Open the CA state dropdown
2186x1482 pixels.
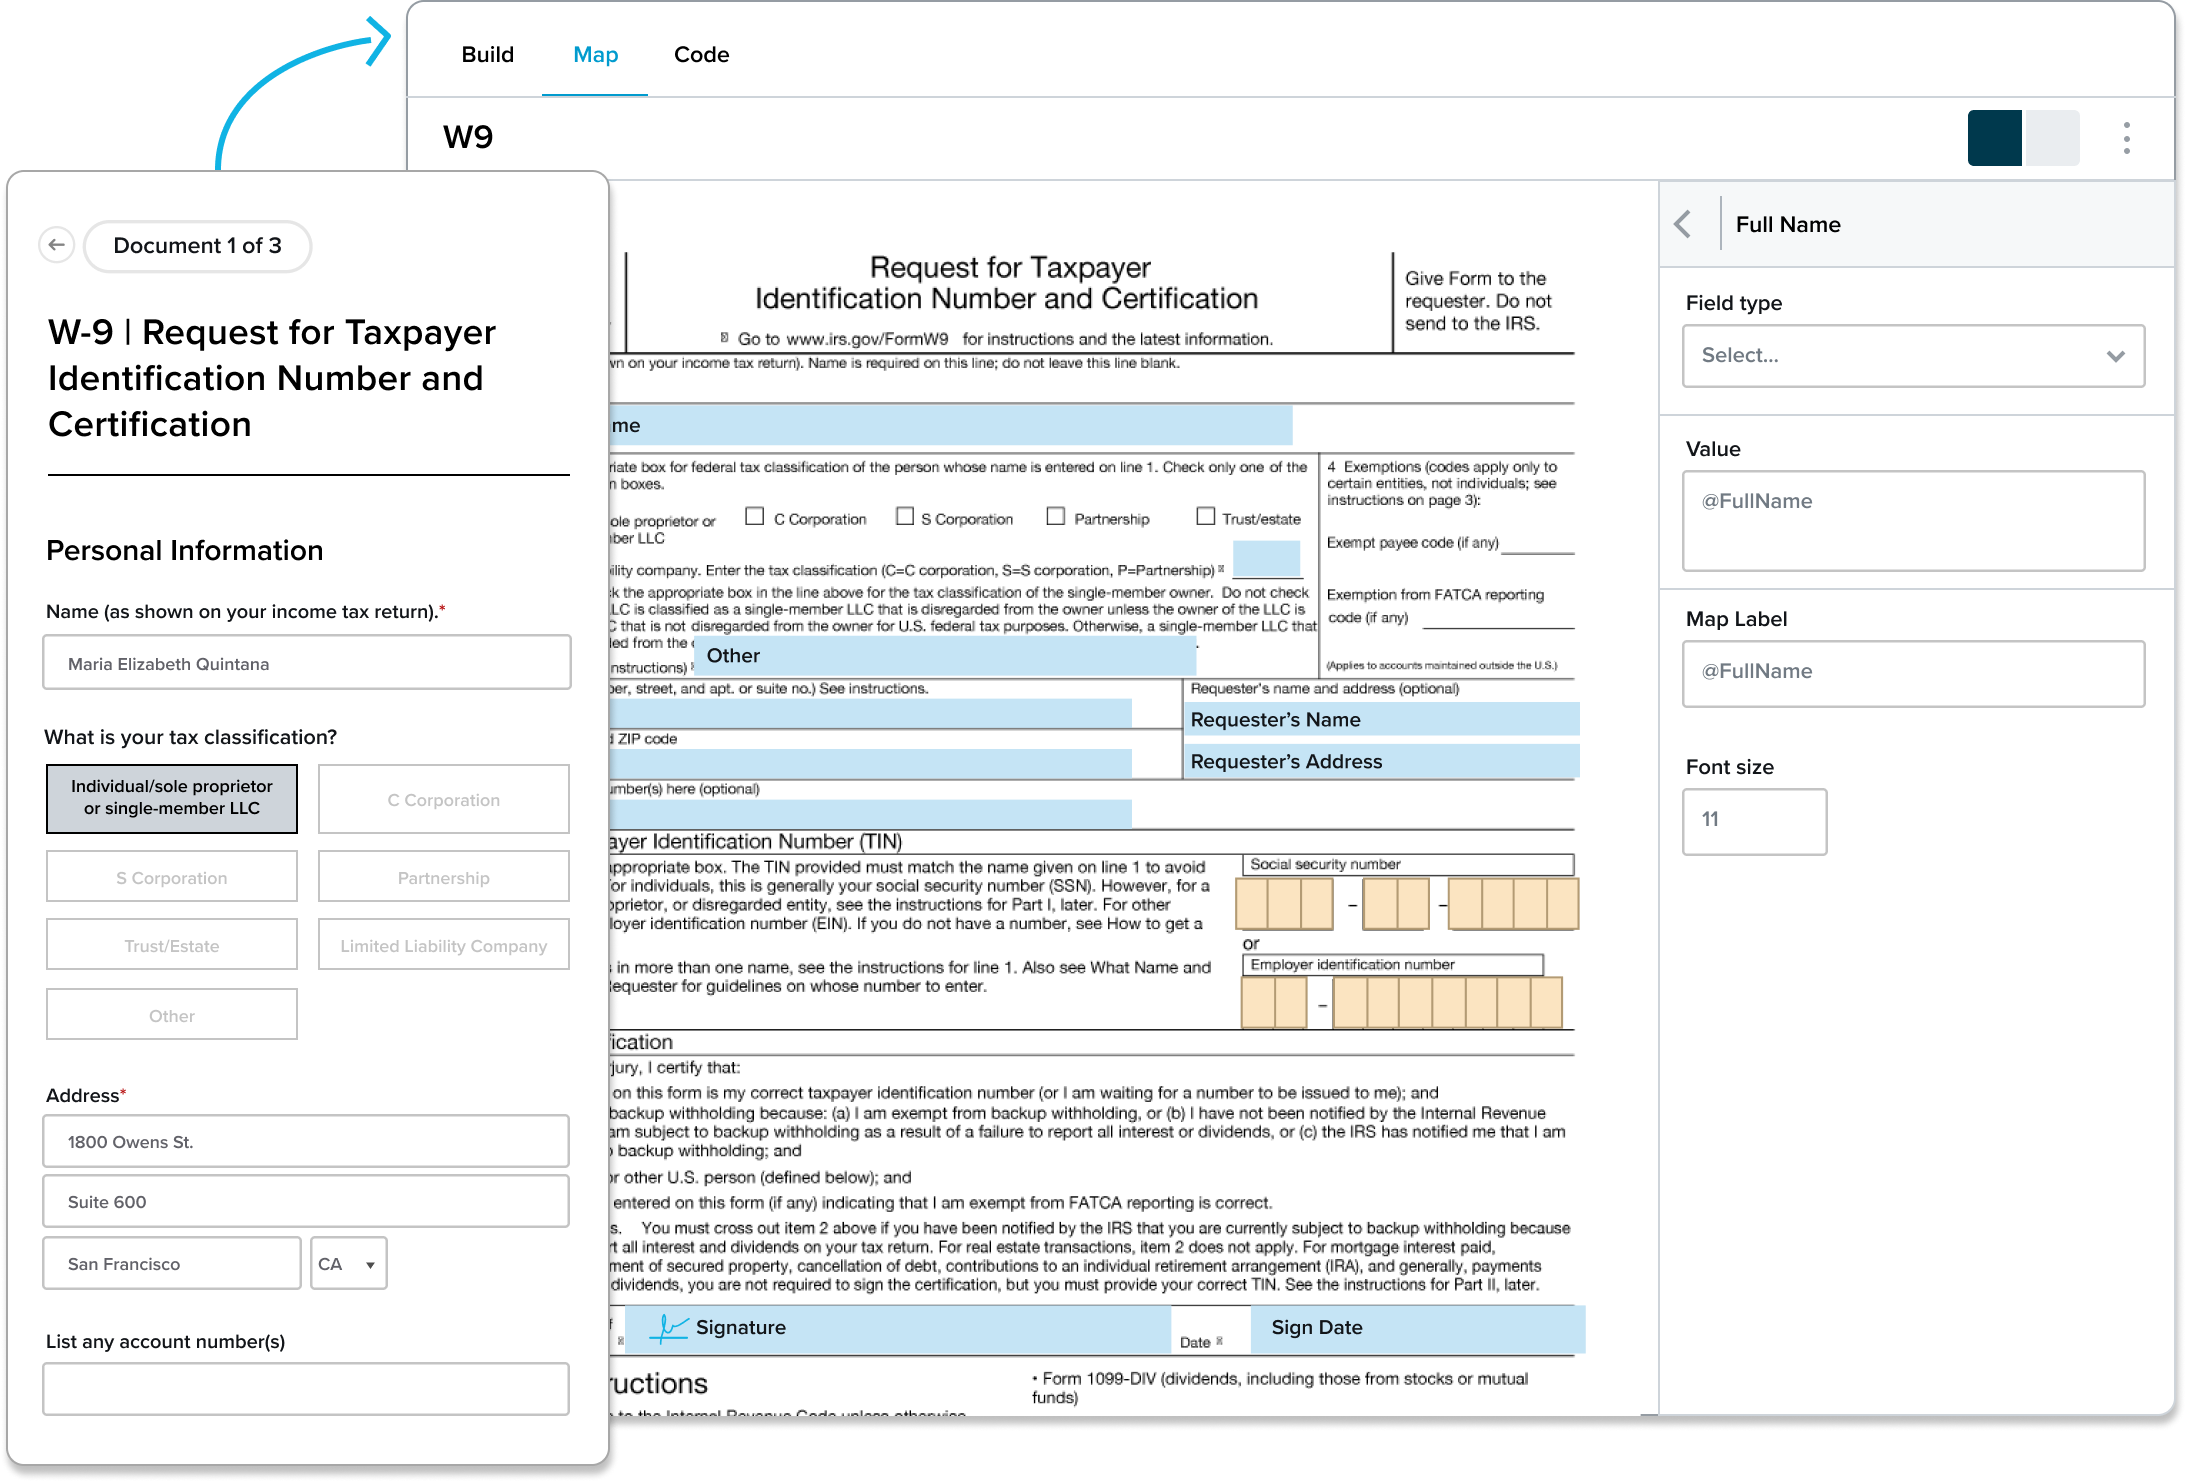click(x=348, y=1264)
